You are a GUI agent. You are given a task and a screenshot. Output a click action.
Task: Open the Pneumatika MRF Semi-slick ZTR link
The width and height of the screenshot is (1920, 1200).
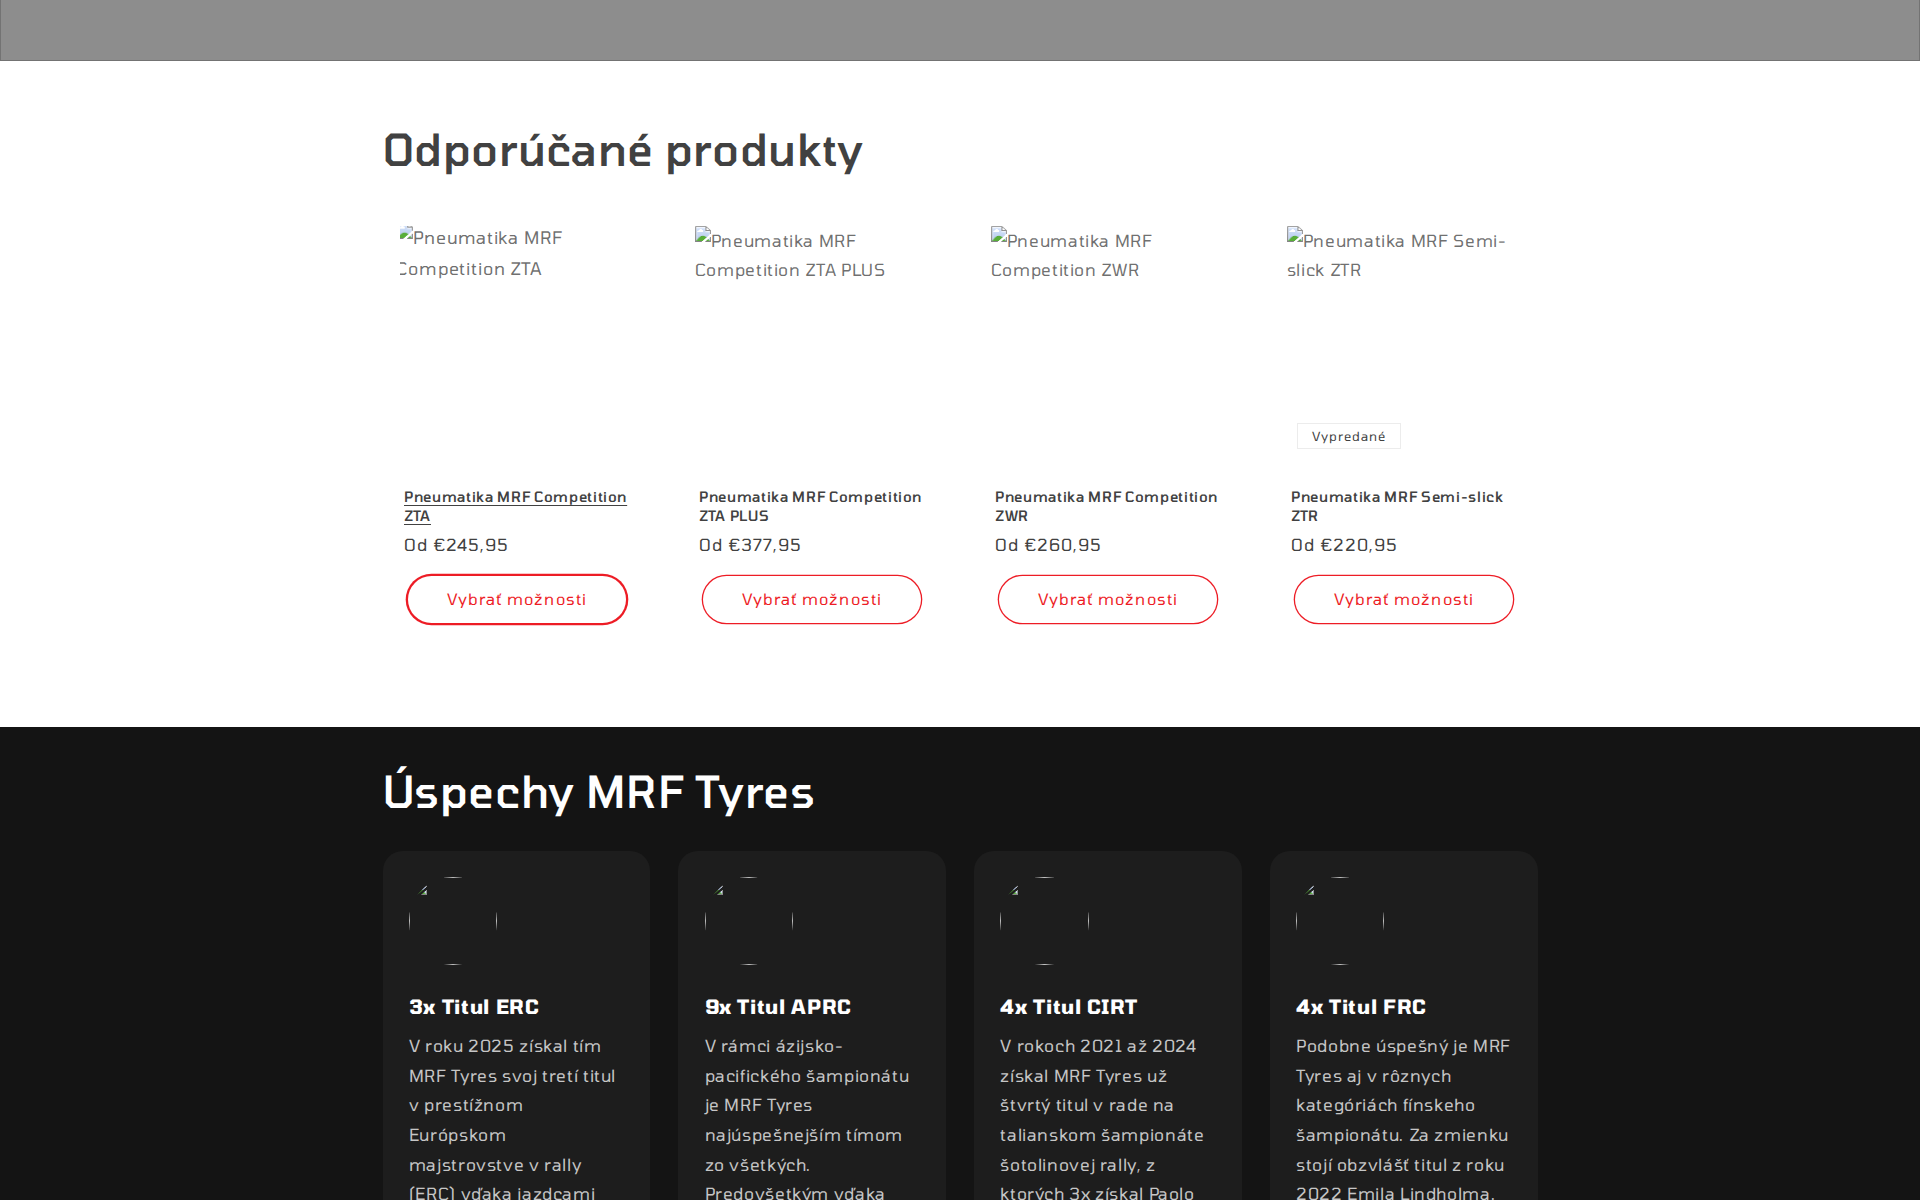(1396, 506)
